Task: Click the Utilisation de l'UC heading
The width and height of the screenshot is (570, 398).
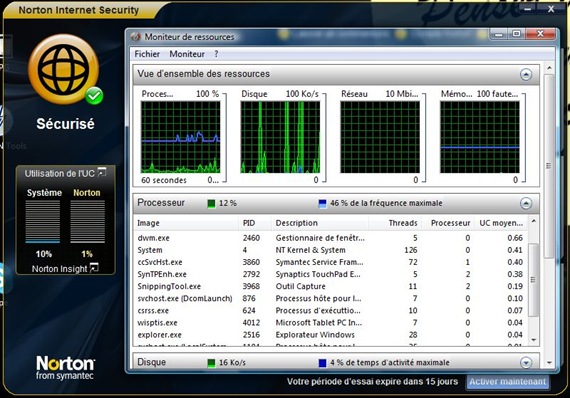Action: tap(59, 173)
